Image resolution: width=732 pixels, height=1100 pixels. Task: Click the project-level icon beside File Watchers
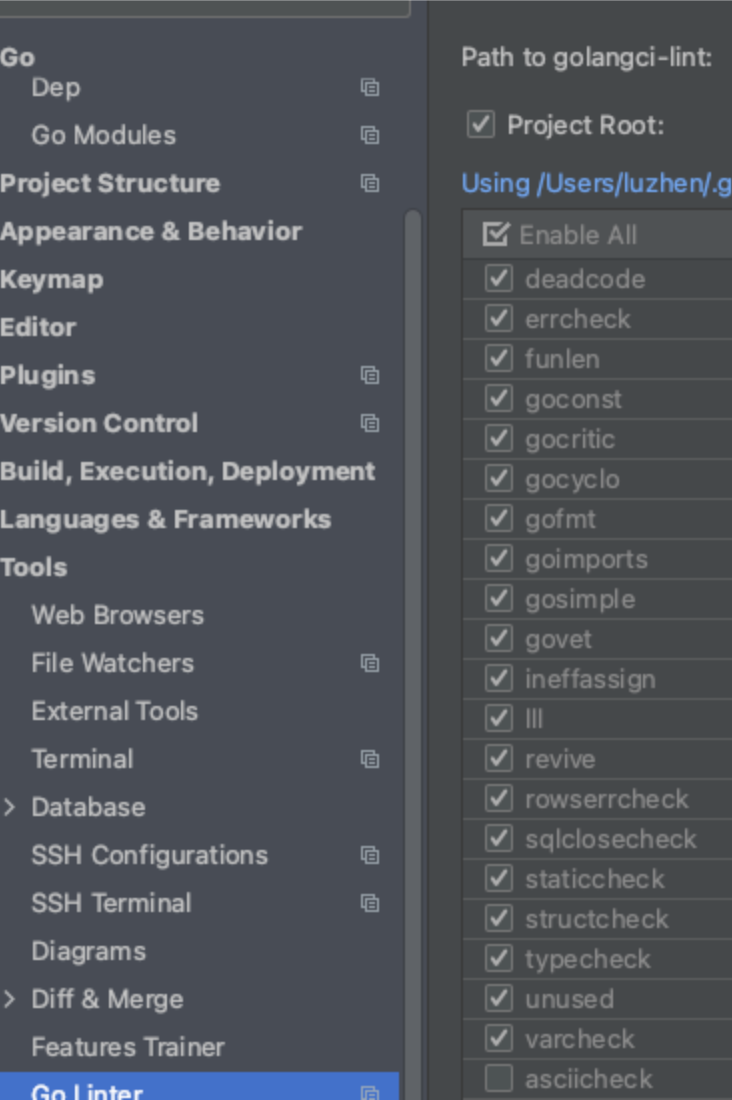(x=370, y=663)
